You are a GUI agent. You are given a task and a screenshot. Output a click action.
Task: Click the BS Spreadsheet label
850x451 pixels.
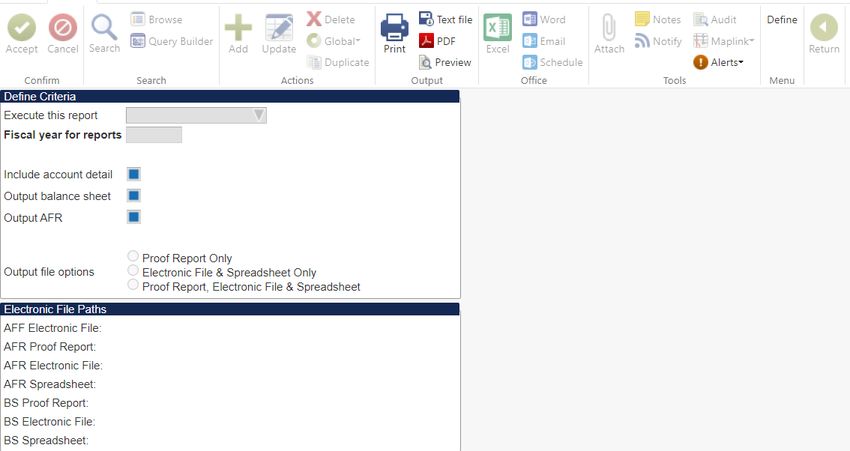[46, 441]
